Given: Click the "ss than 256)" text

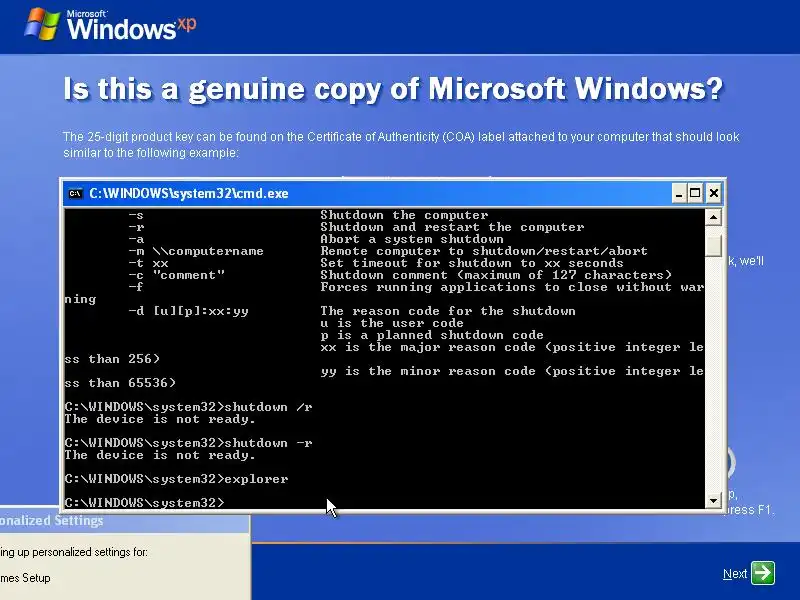Looking at the screenshot, I should coord(112,359).
